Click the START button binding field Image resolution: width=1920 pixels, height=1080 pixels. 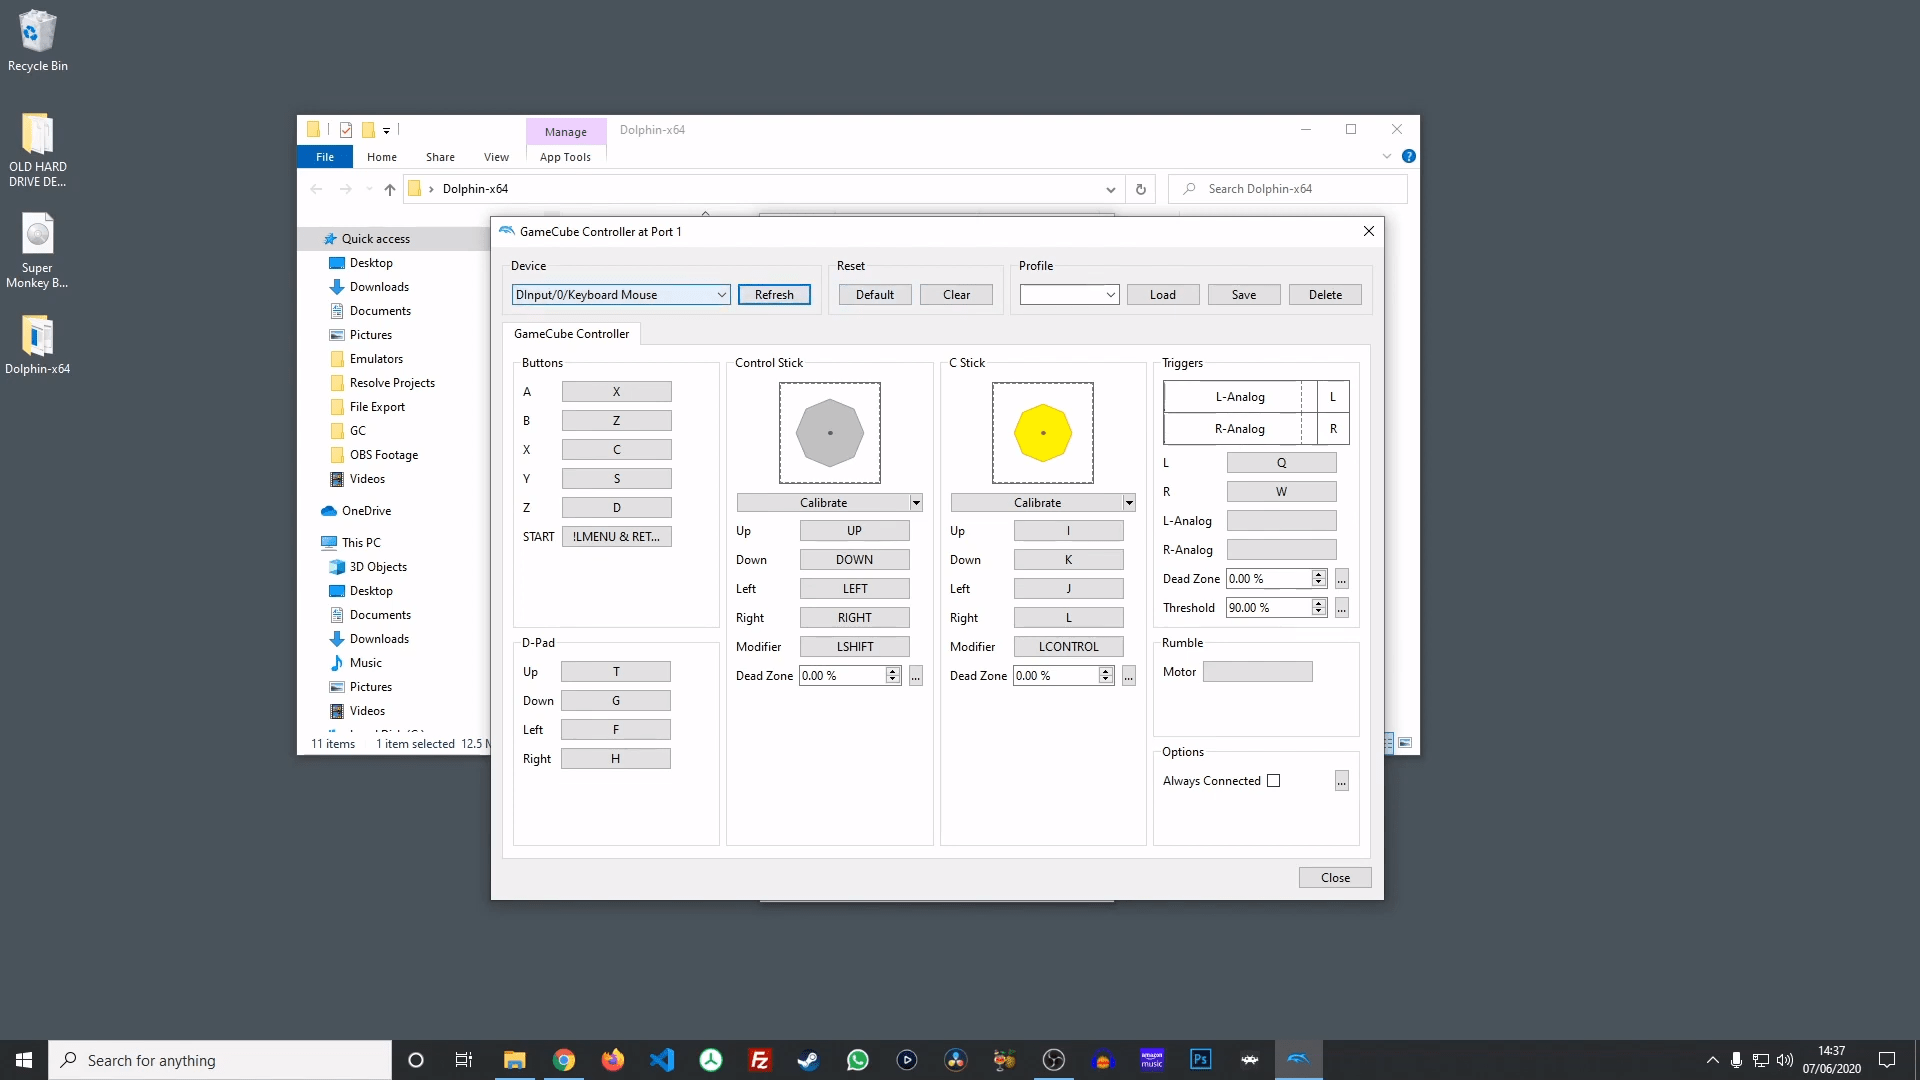coord(616,535)
